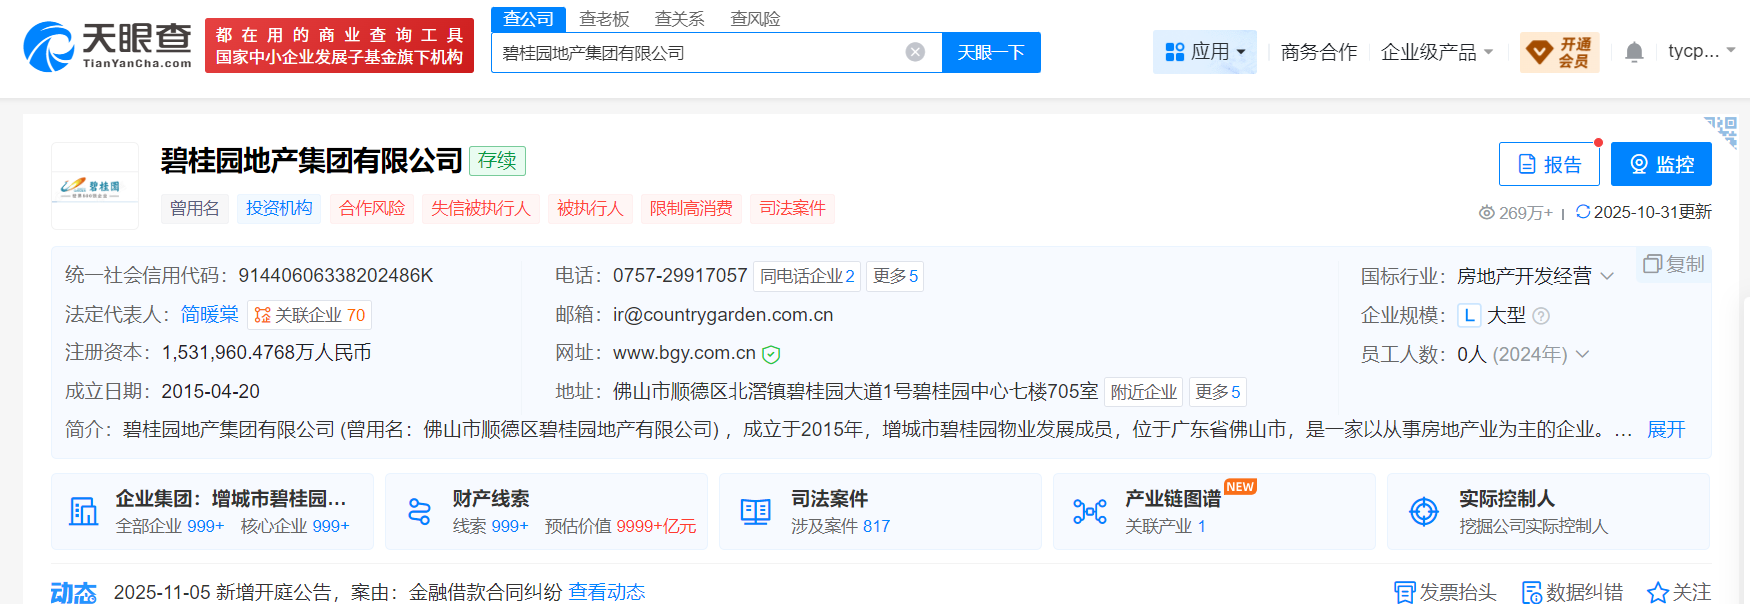Click 线索 999+ count
The height and width of the screenshot is (604, 1750).
pyautogui.click(x=490, y=526)
